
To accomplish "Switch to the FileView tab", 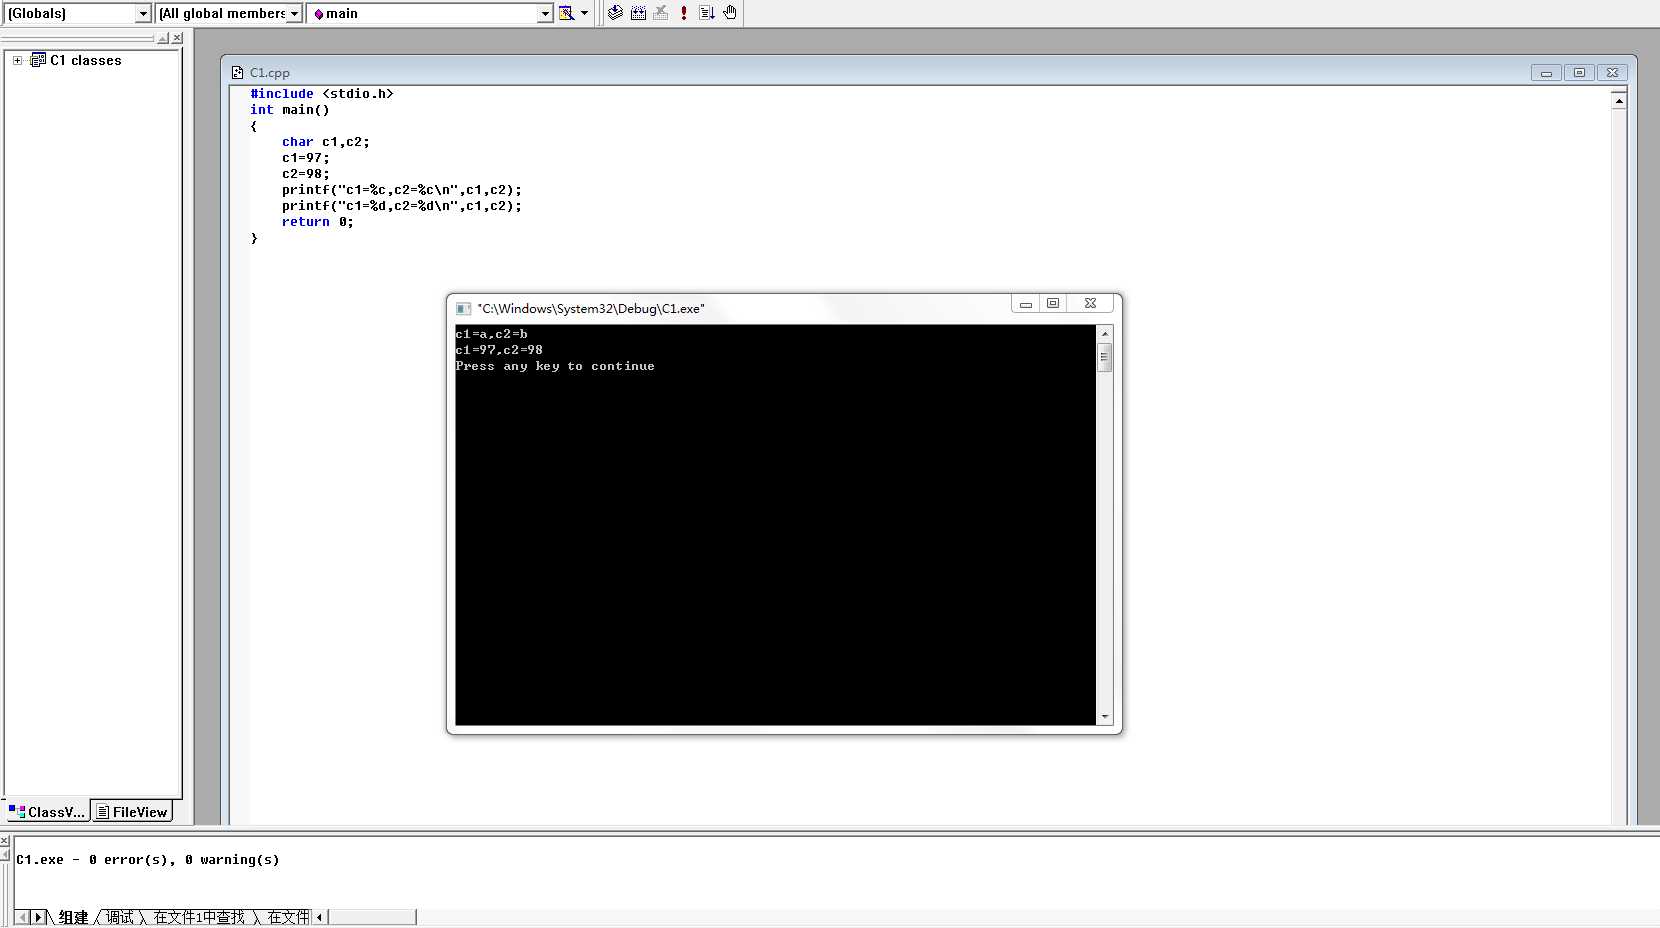I will tap(132, 812).
